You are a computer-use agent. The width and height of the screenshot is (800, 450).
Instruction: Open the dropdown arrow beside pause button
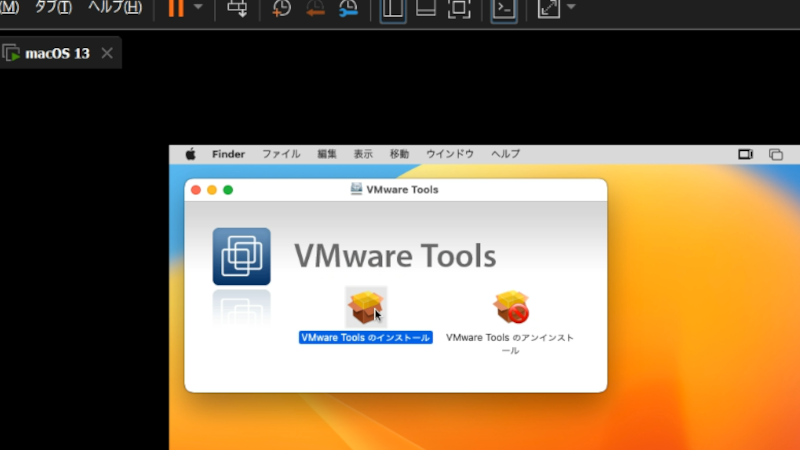click(198, 7)
